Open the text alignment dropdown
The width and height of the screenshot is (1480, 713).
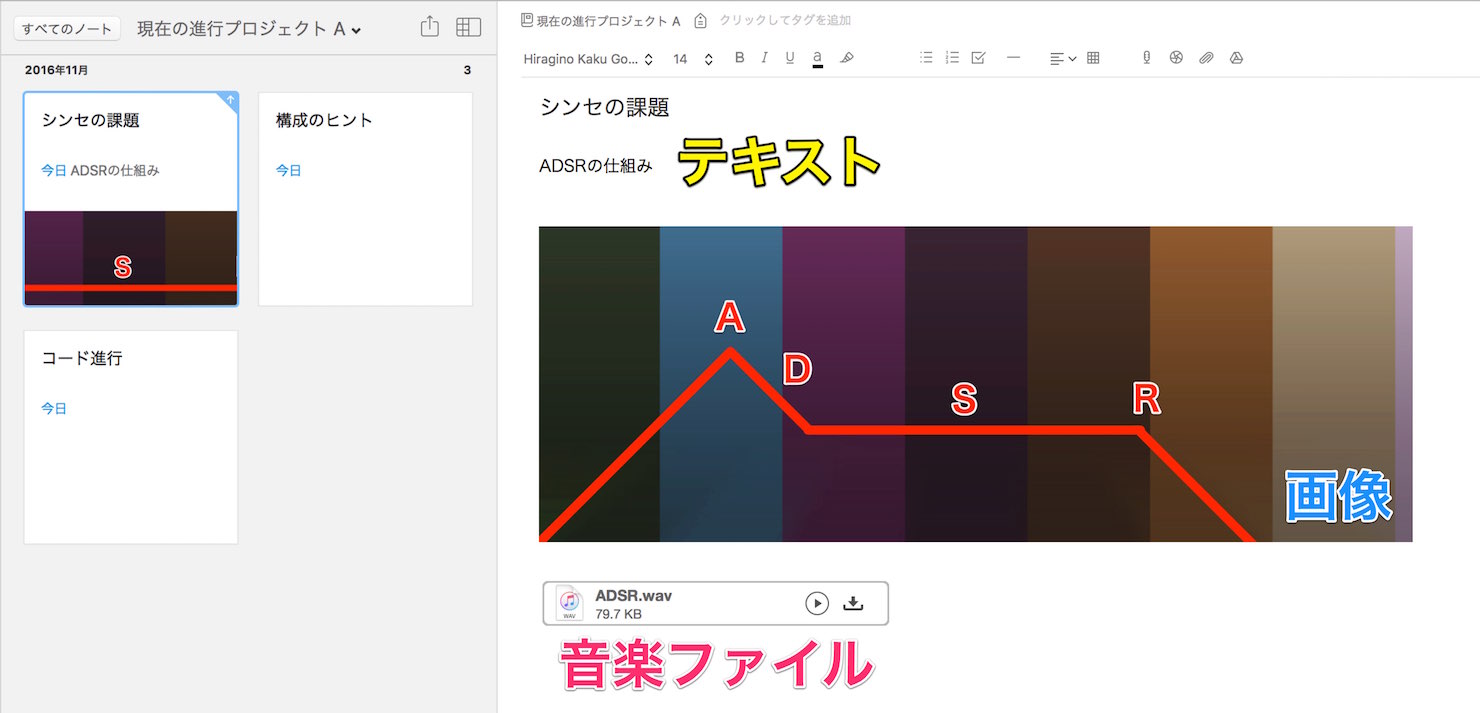(1063, 59)
